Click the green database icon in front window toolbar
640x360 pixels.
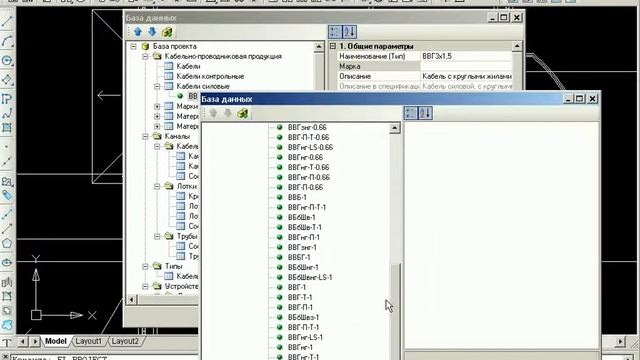pos(243,113)
